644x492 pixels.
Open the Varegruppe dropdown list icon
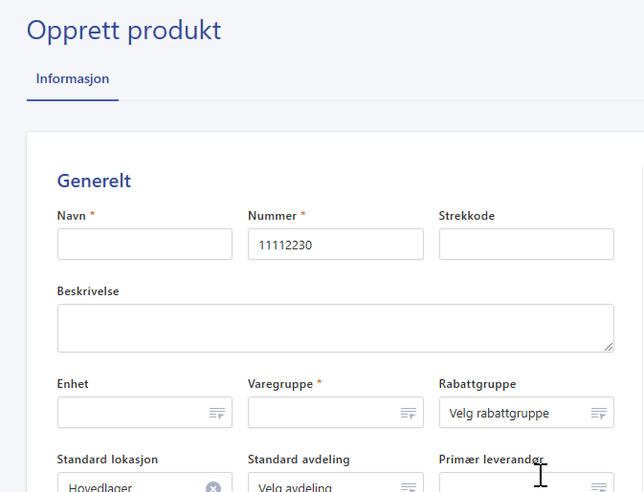[x=408, y=413]
